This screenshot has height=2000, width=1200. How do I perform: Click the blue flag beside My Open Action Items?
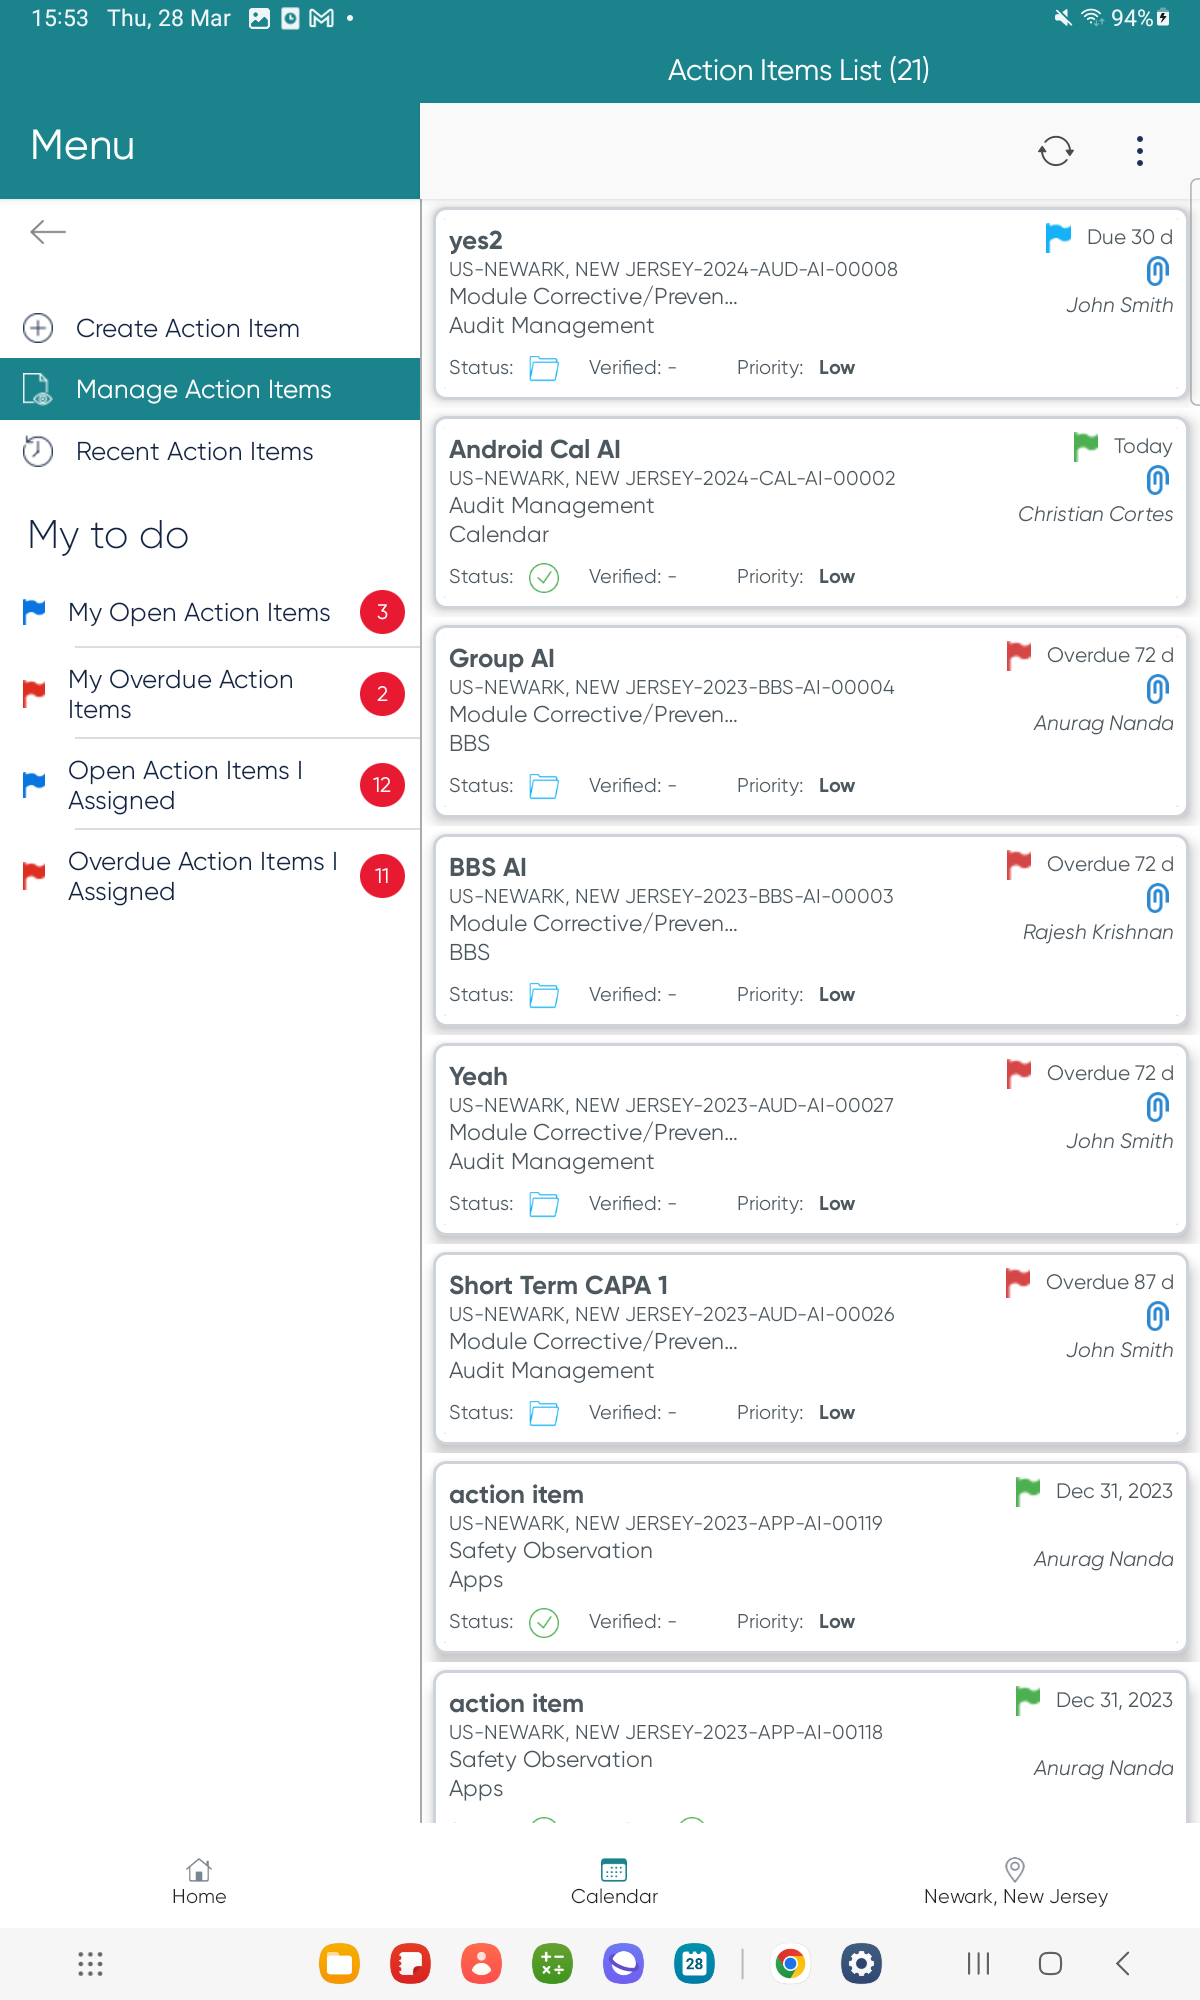tap(34, 611)
